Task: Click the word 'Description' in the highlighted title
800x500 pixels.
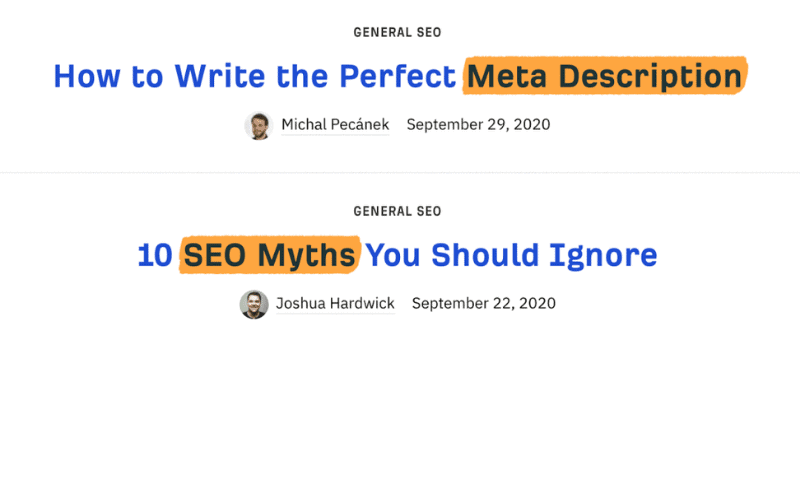Action: (x=651, y=77)
